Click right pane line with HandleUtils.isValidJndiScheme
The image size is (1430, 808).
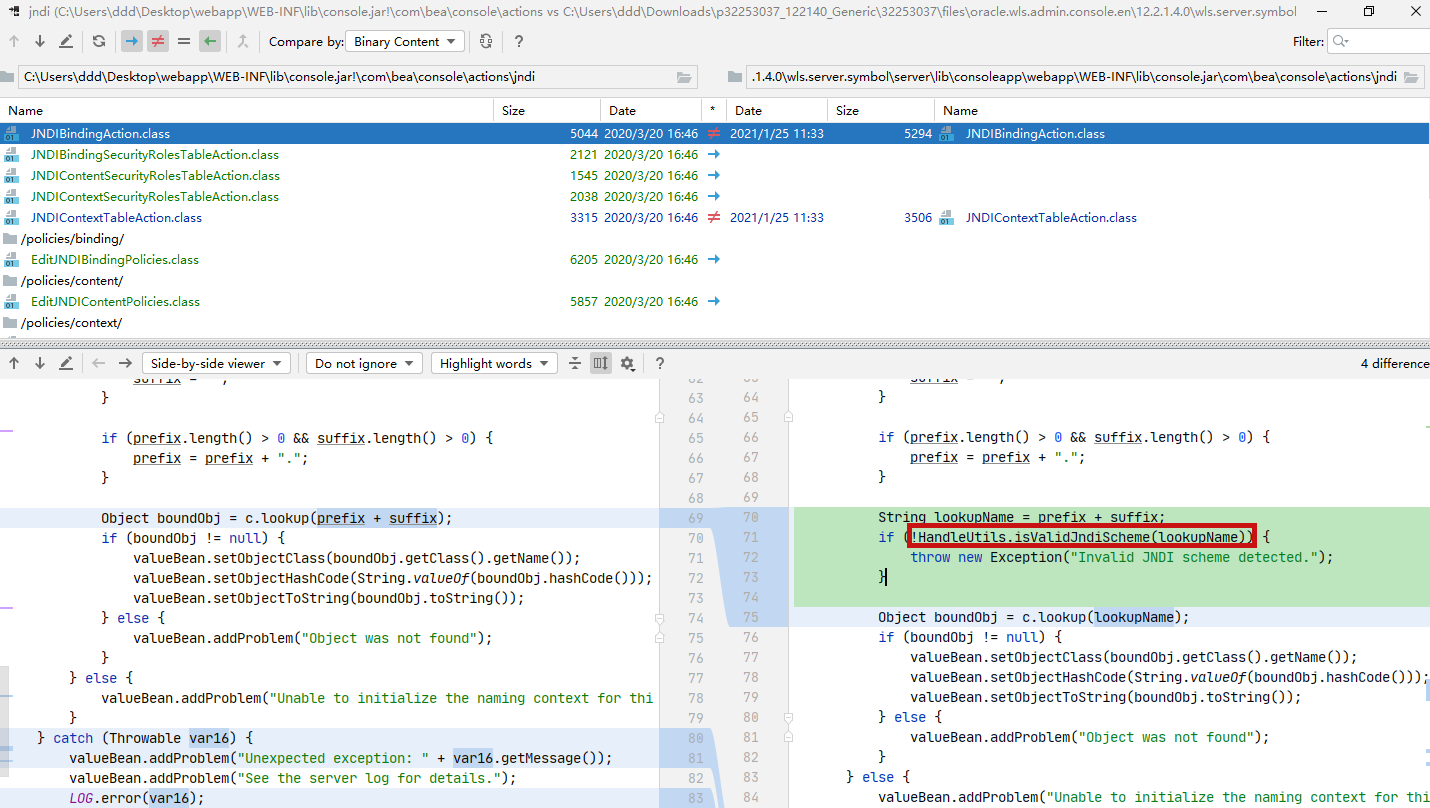(1074, 537)
